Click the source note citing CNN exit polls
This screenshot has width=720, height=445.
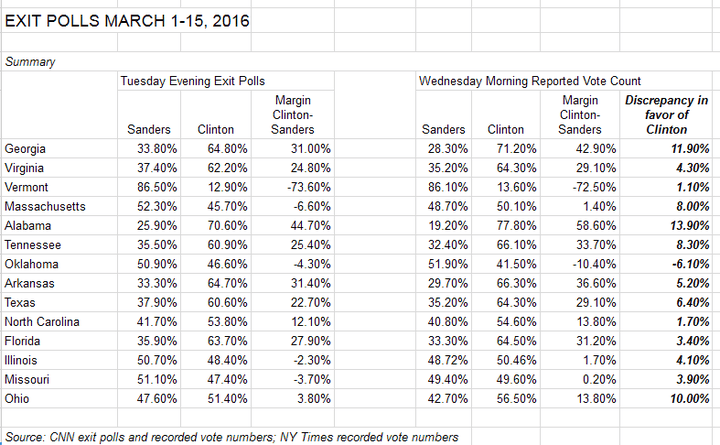click(232, 437)
